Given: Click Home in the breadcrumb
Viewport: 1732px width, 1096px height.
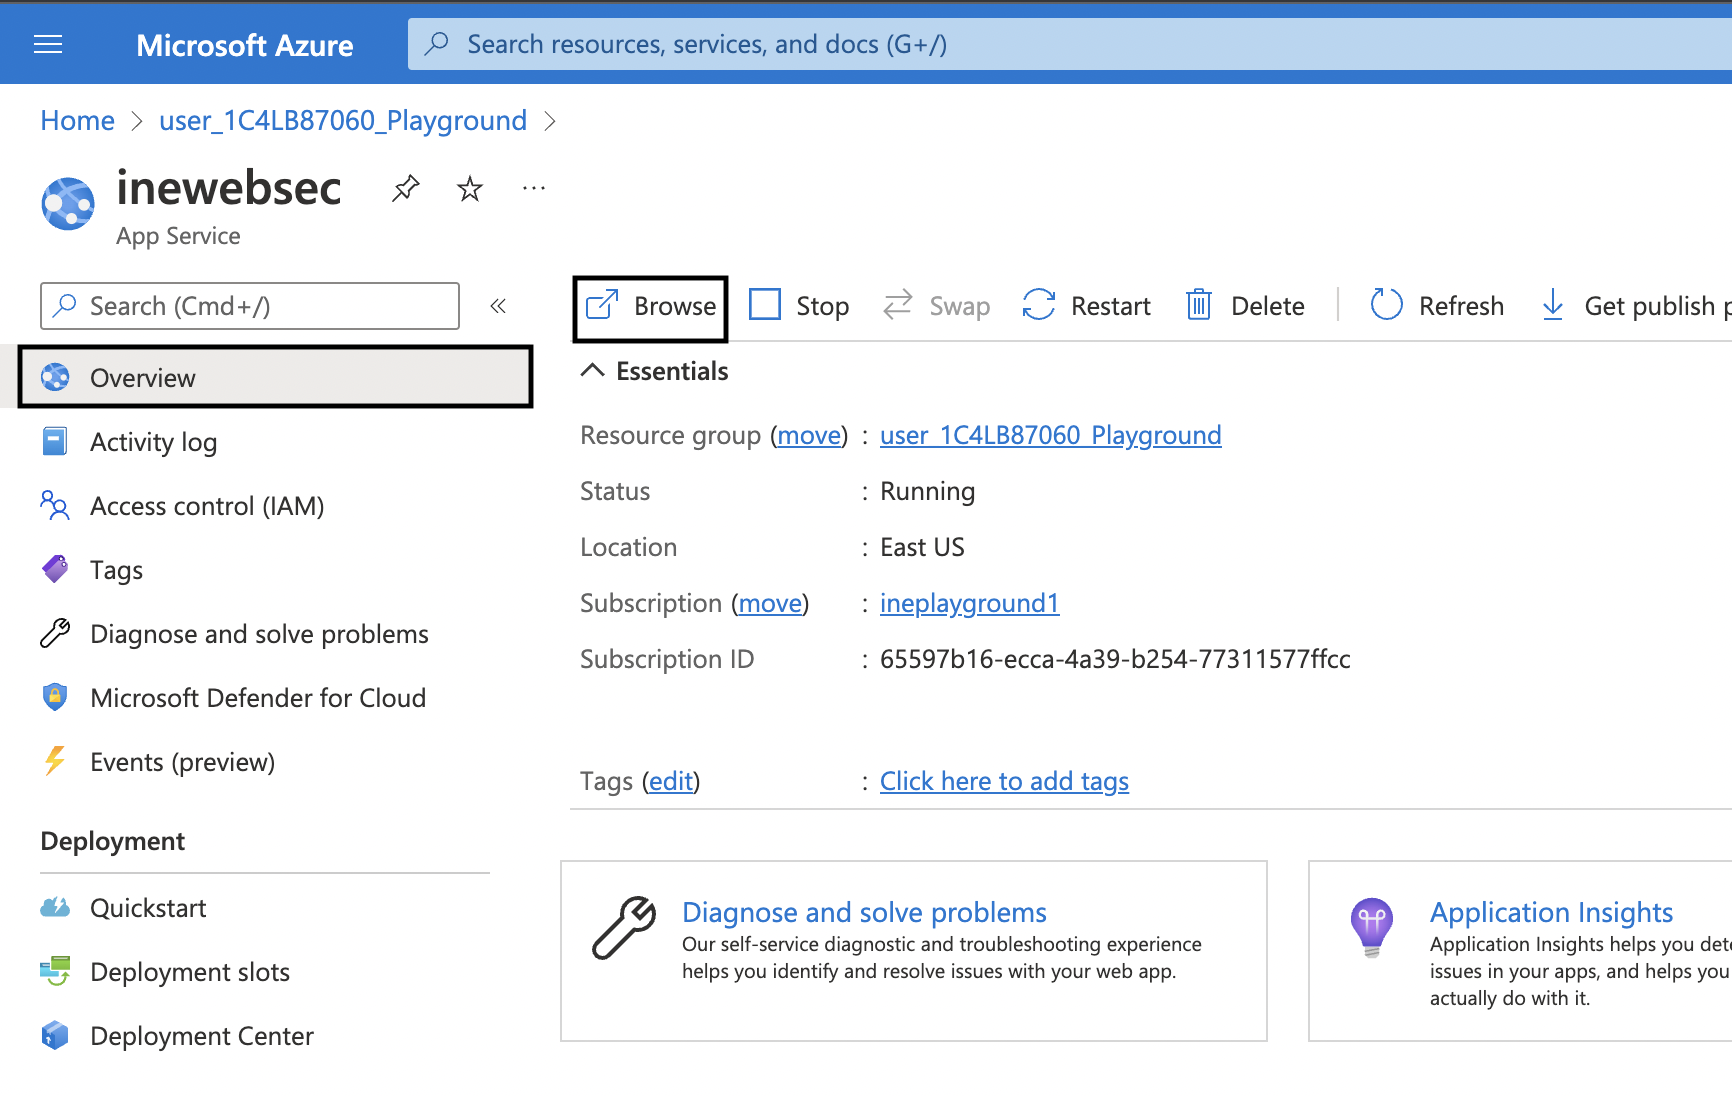Looking at the screenshot, I should click(77, 121).
